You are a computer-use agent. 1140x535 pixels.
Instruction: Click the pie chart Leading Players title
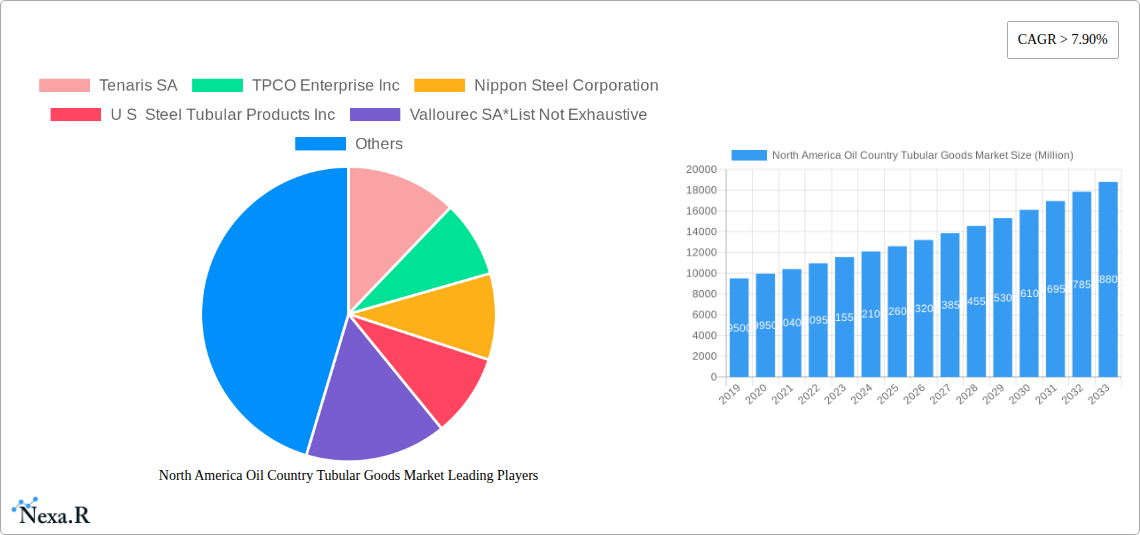tap(348, 475)
